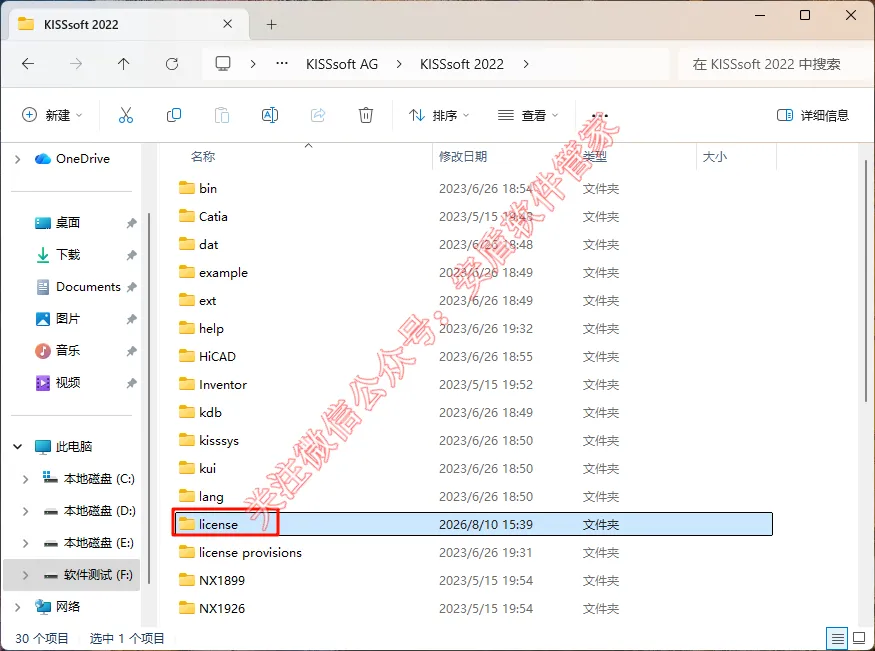This screenshot has height=651, width=875.
Task: Collapse the 此电脑 tree node
Action: 17,446
